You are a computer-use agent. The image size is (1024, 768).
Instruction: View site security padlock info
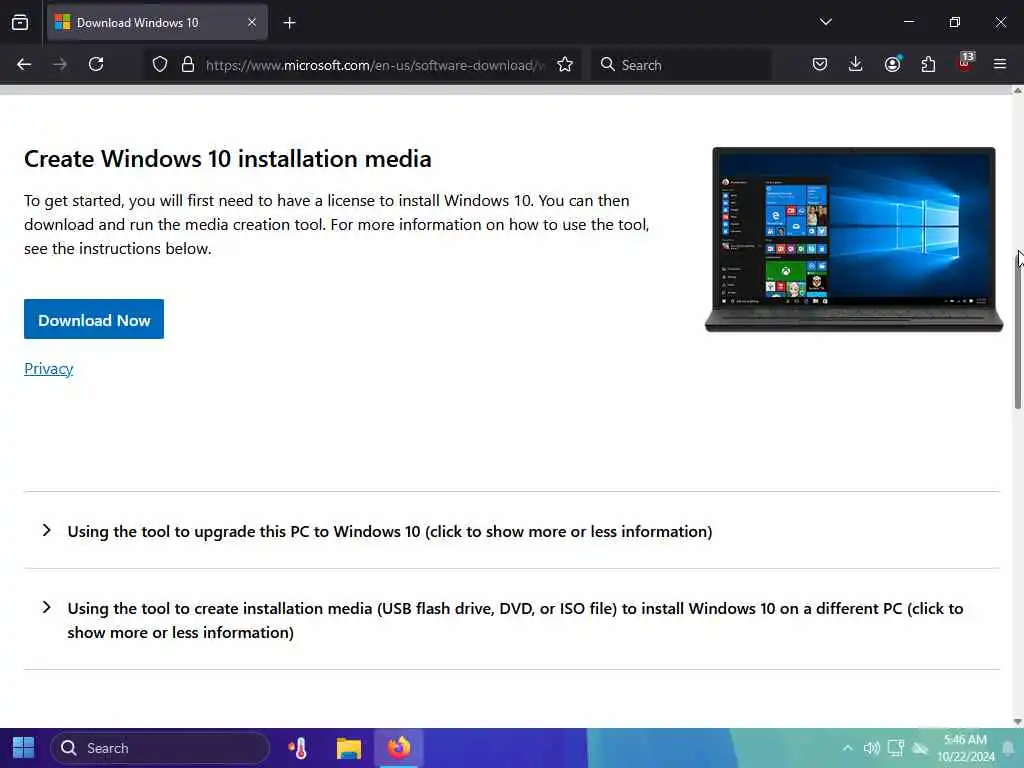tap(188, 64)
